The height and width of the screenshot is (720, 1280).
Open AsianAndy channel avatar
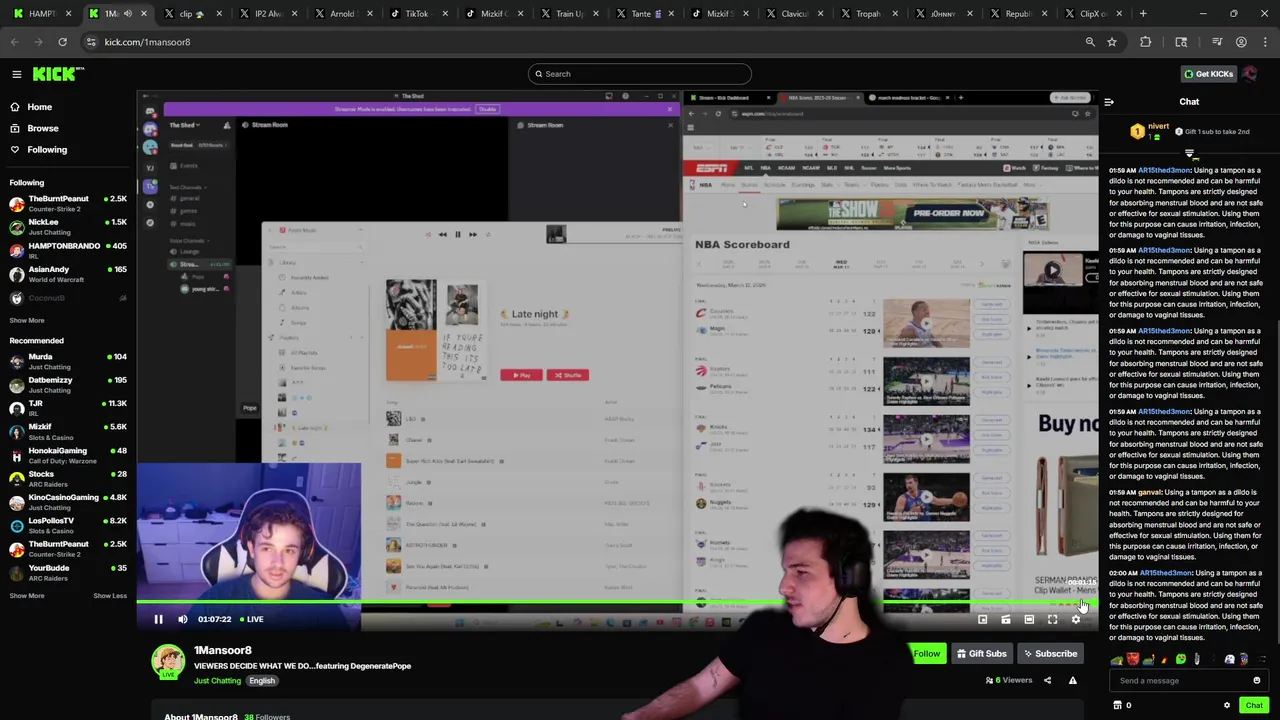coord(16,274)
